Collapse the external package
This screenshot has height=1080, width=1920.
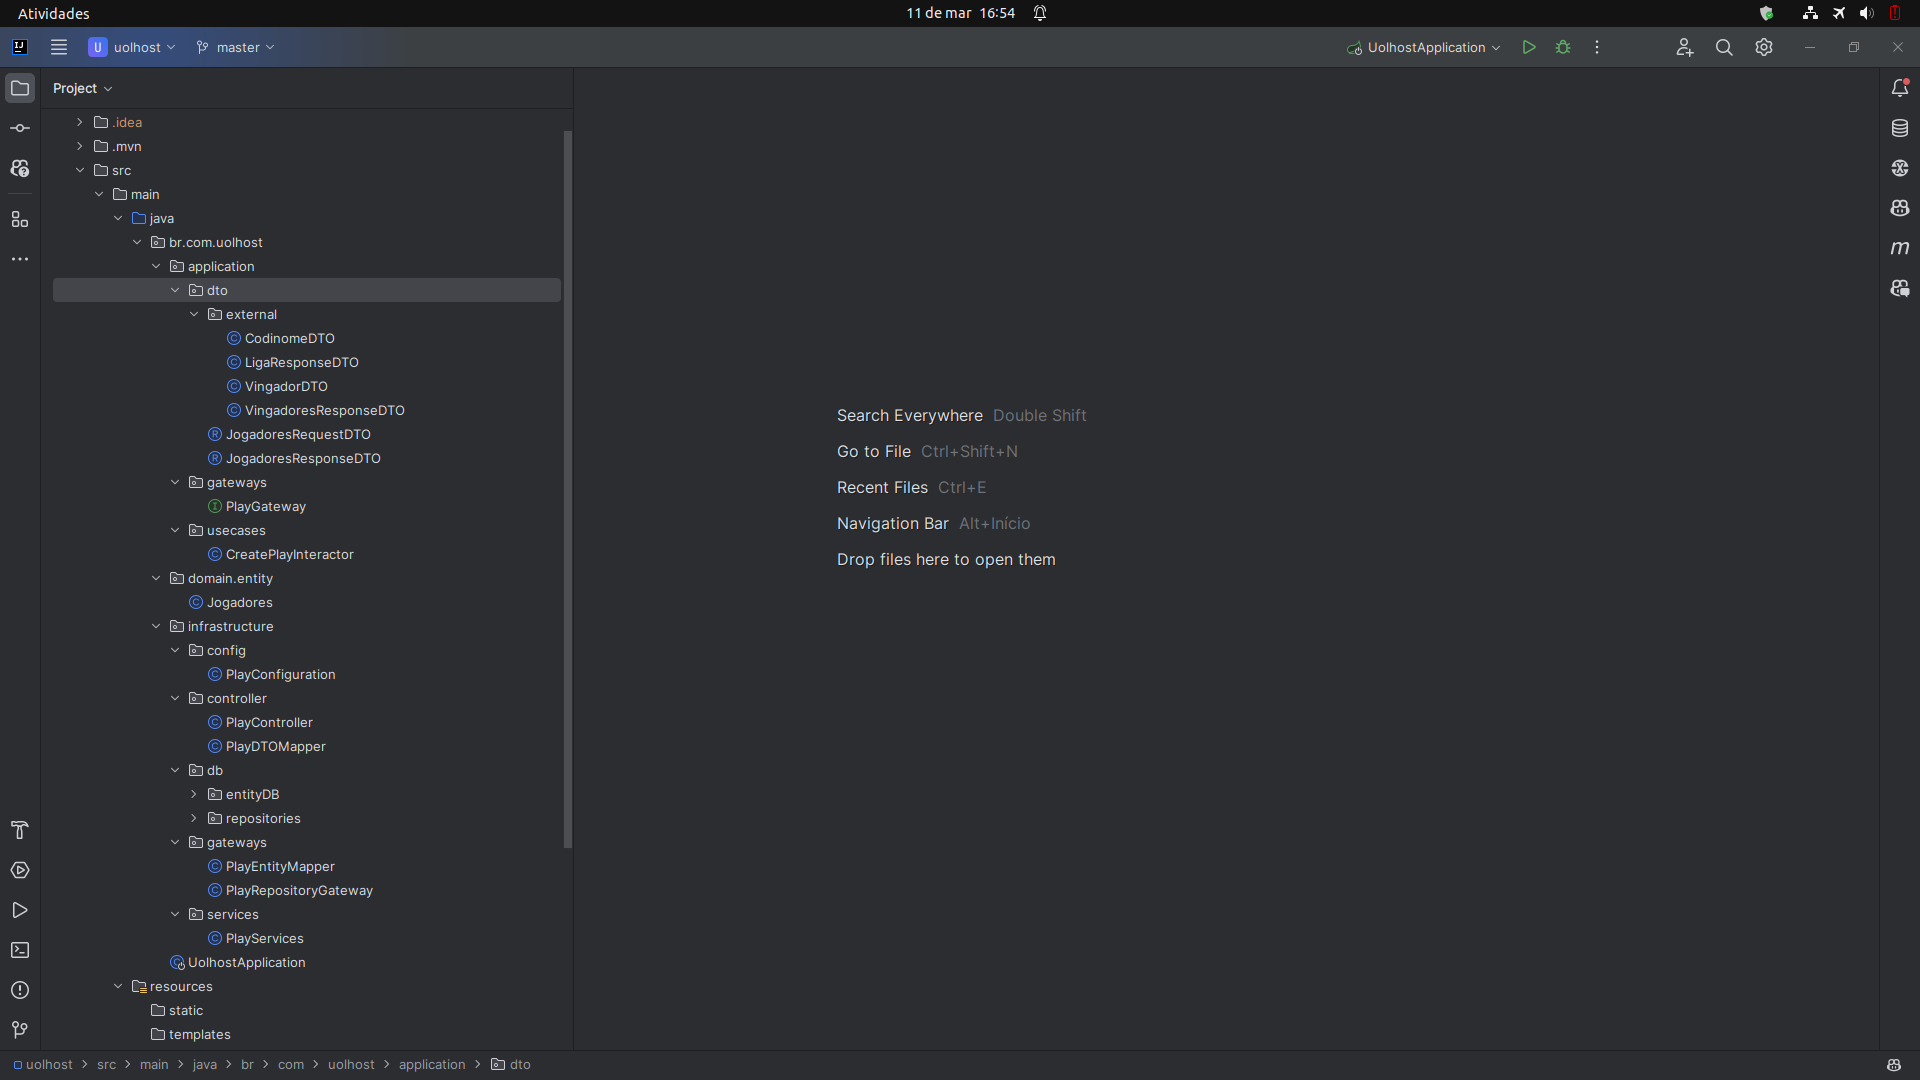pyautogui.click(x=194, y=314)
